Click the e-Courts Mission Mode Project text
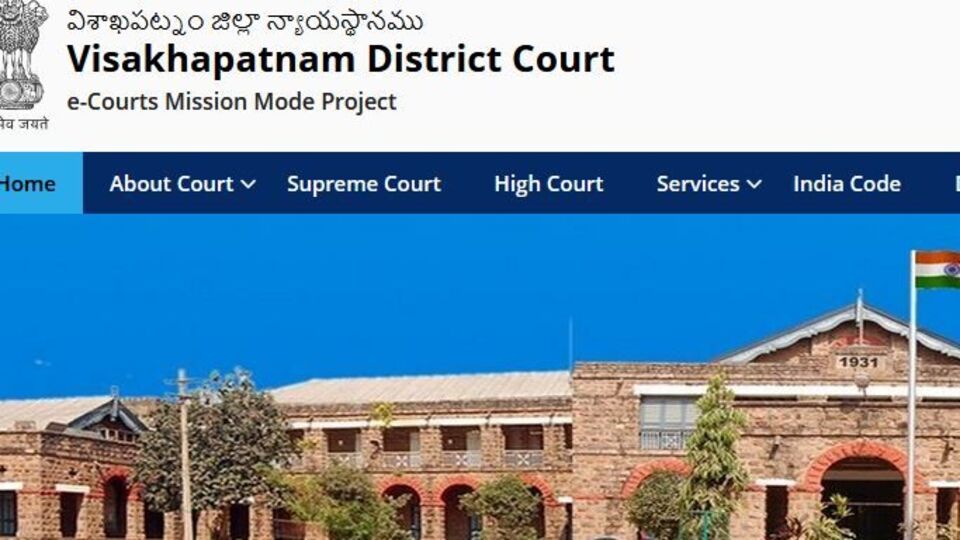The image size is (960, 540). (x=231, y=102)
